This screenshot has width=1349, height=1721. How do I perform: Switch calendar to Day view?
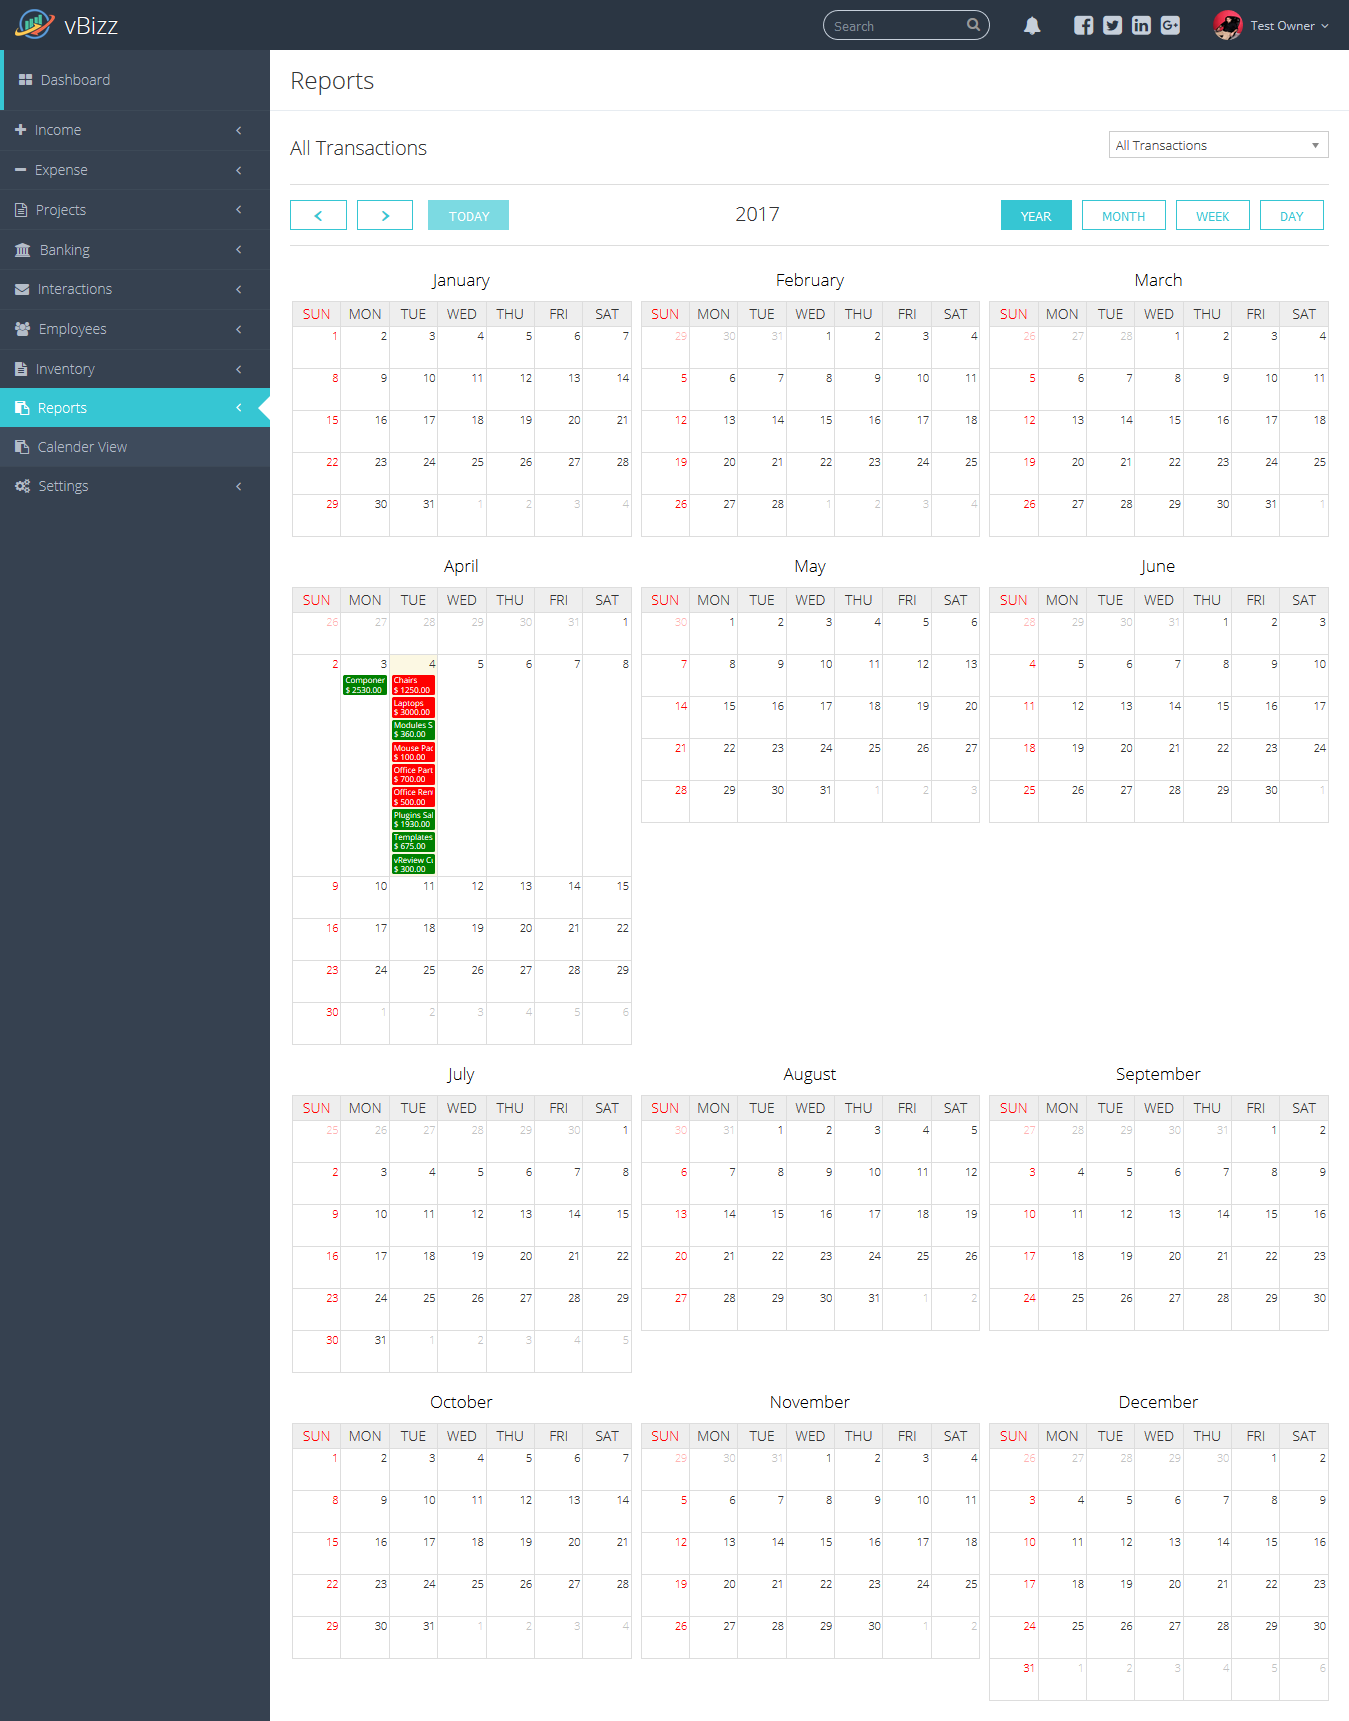click(1291, 216)
